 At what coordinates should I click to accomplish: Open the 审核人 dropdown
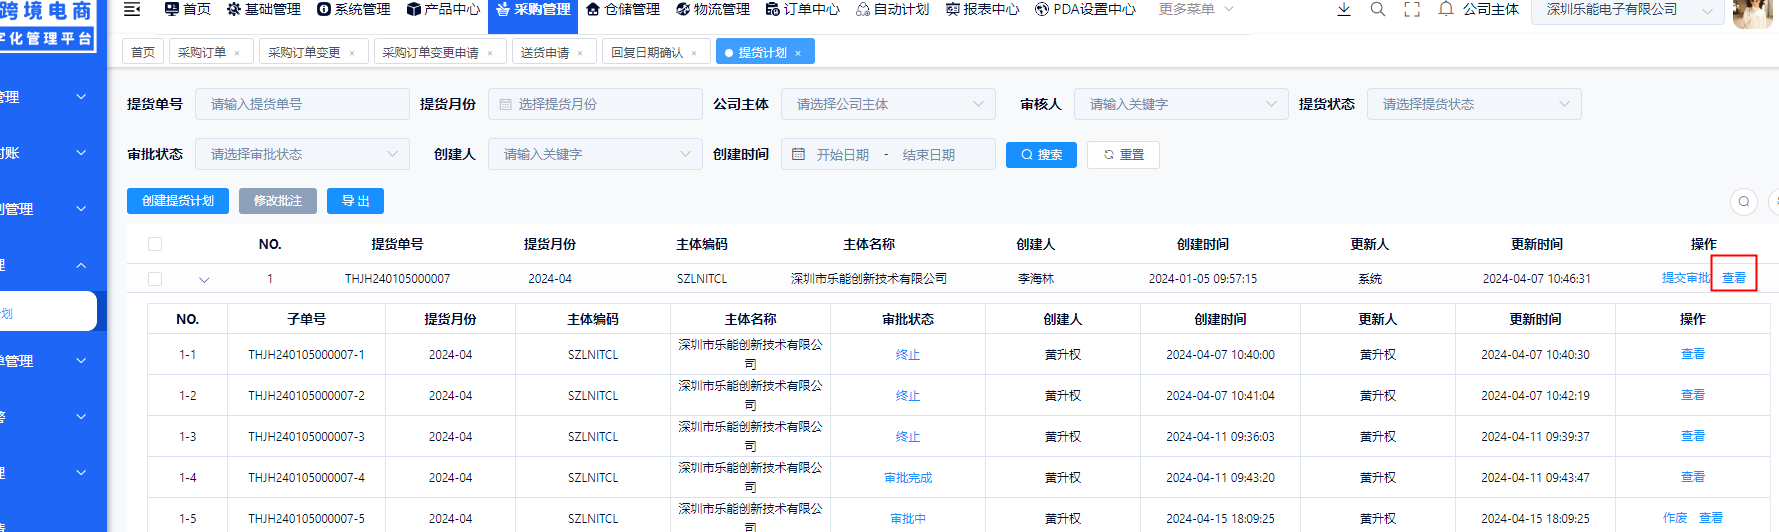point(1181,104)
